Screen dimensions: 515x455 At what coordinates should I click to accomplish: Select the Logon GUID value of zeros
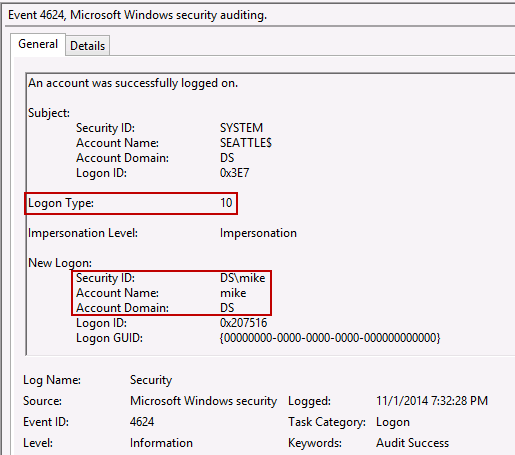(x=330, y=338)
